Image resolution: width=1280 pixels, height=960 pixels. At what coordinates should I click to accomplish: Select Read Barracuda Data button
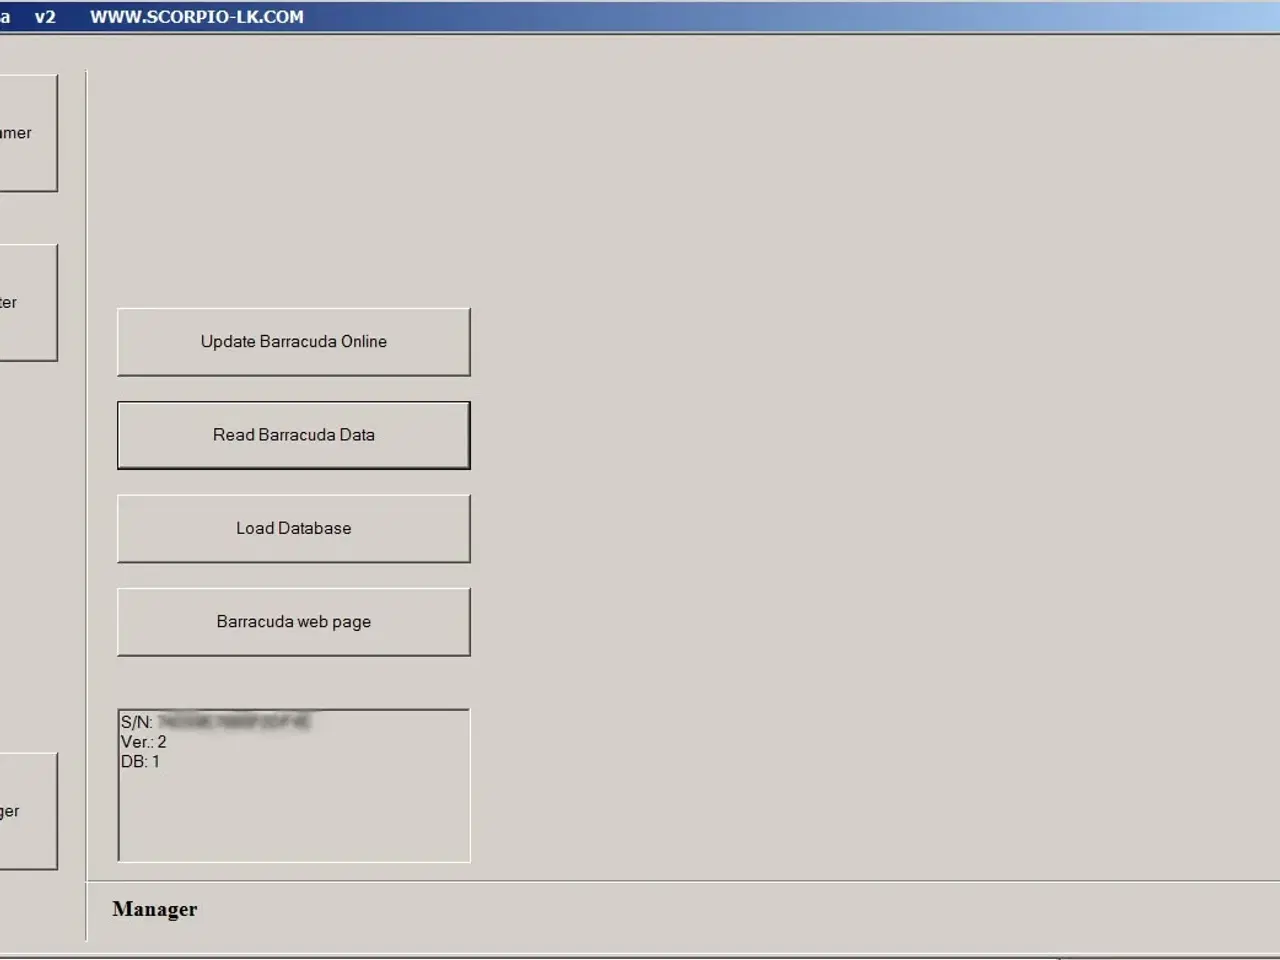294,435
